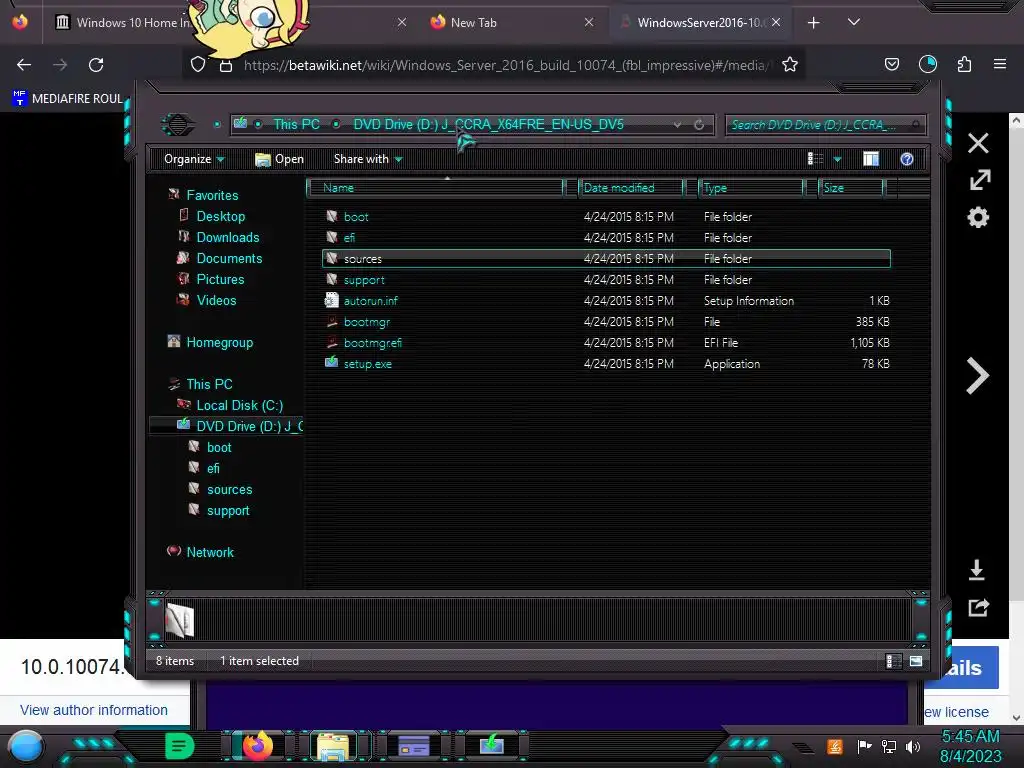
Task: Go back in Firefox
Action: (24, 65)
